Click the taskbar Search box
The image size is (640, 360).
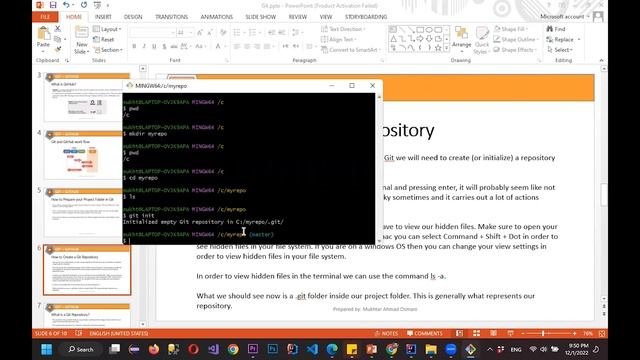tap(80, 349)
